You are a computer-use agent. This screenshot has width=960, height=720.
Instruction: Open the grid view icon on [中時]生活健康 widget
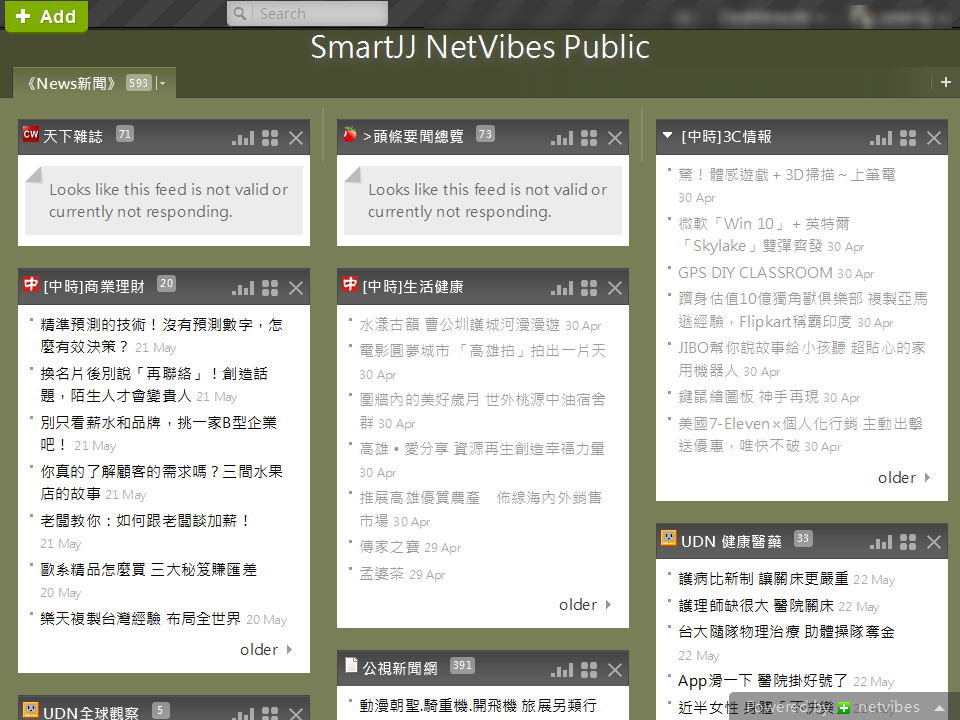click(589, 288)
